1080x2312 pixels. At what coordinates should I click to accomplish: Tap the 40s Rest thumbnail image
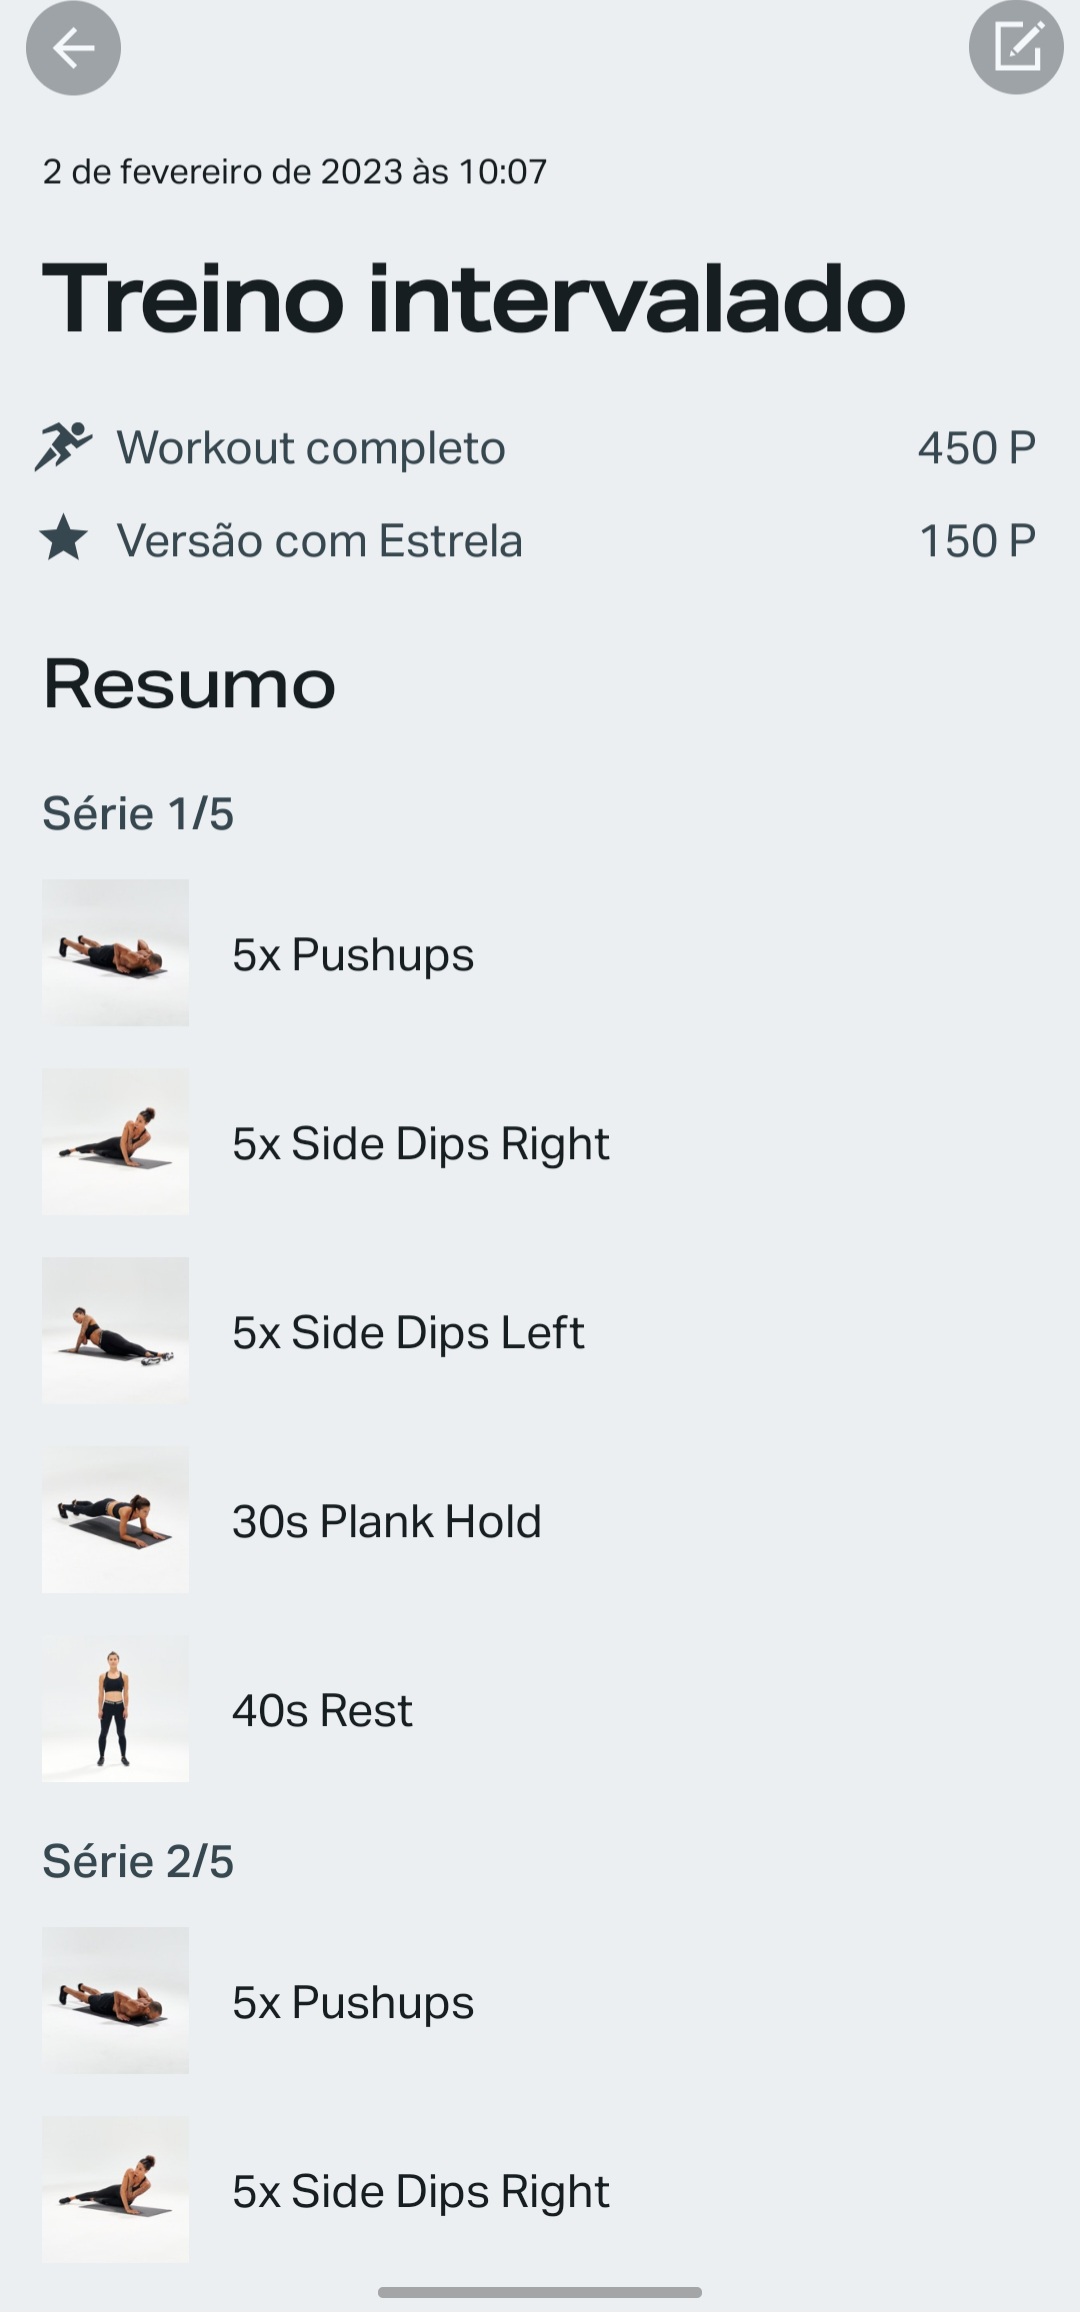tap(115, 1708)
